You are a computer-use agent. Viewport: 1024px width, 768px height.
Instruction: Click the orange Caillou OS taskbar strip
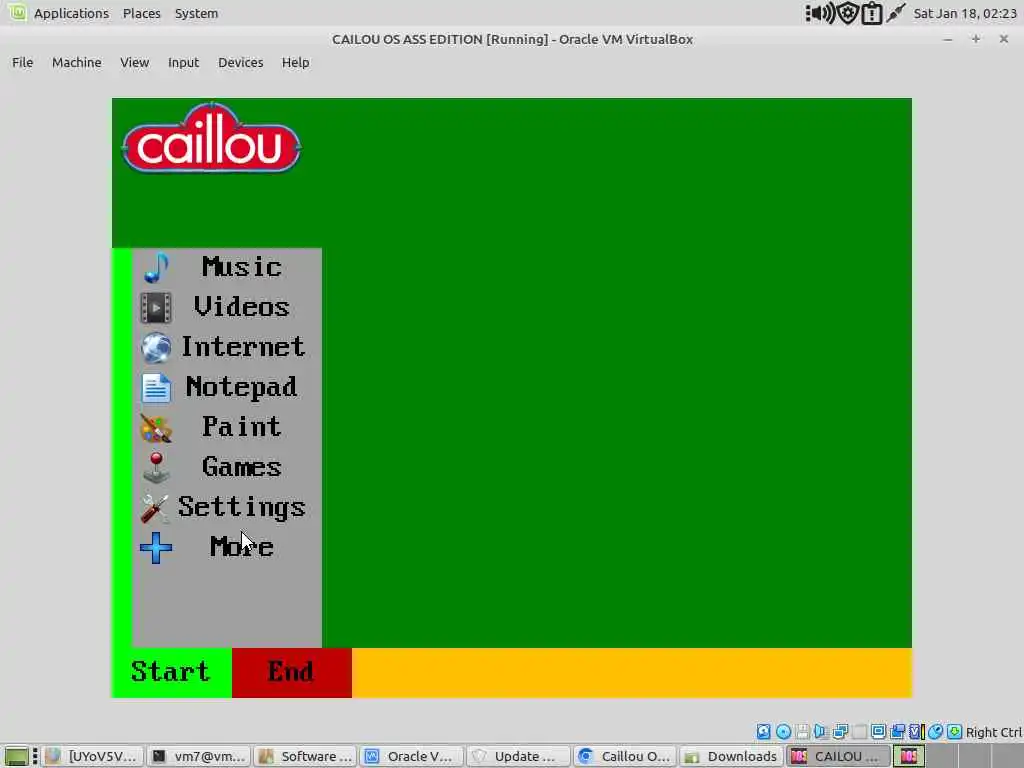pos(632,673)
